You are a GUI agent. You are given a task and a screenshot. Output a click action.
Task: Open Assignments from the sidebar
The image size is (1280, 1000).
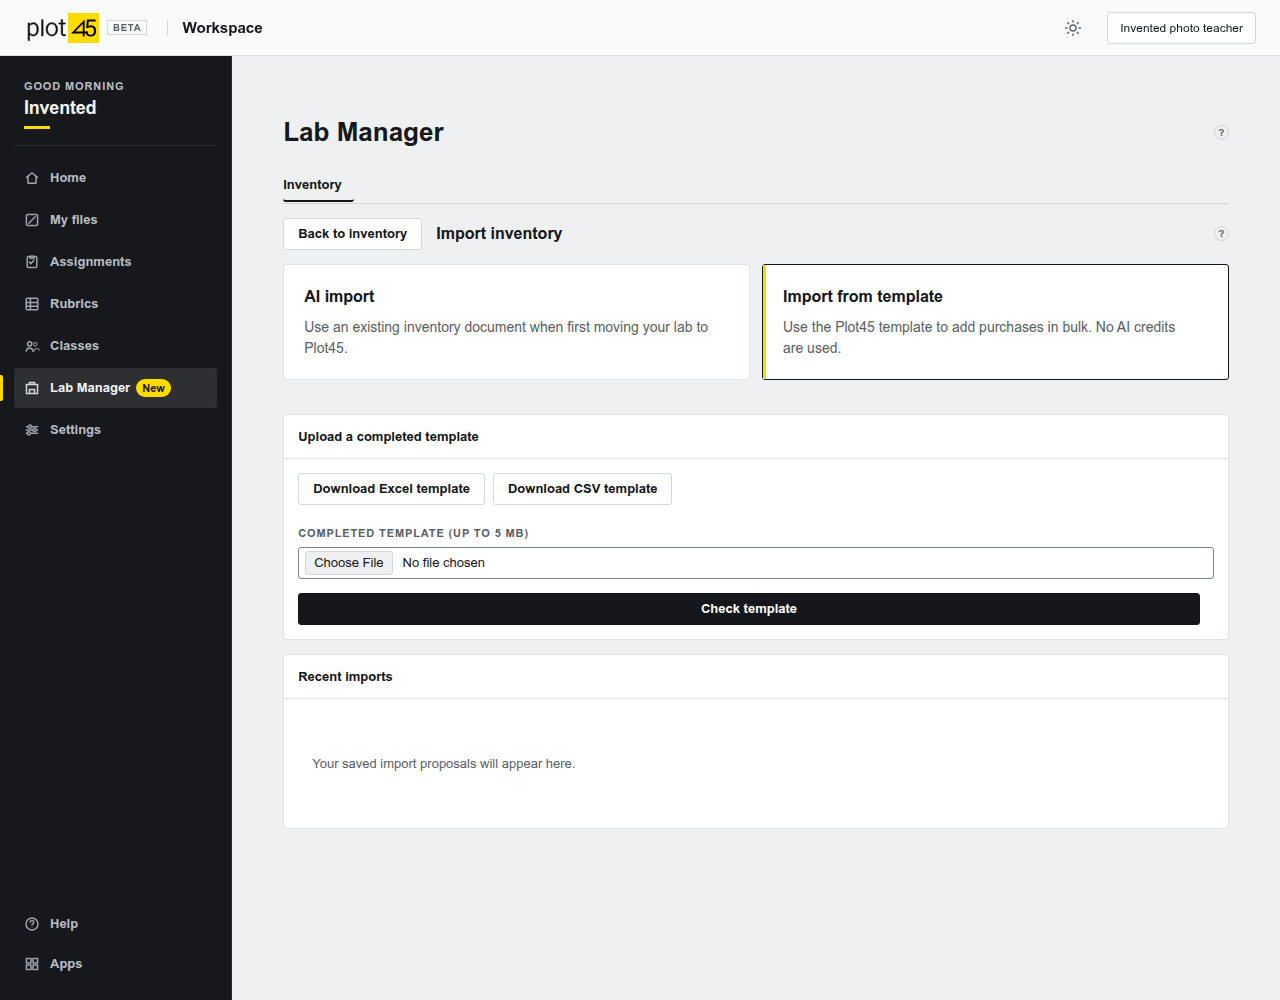coord(115,262)
